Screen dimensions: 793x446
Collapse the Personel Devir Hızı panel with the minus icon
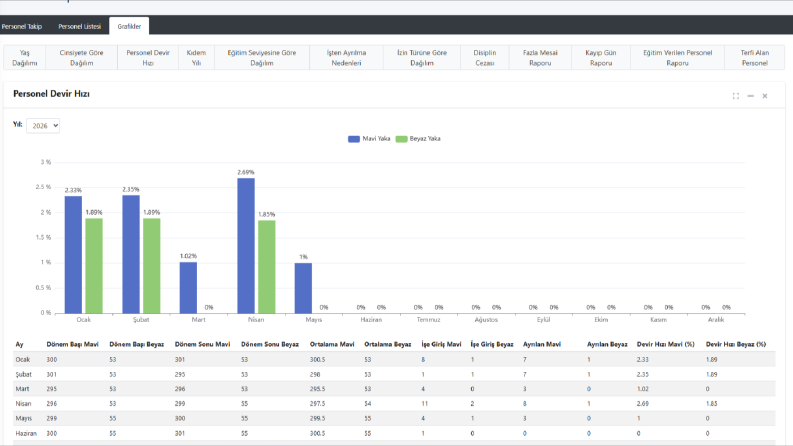tap(751, 96)
